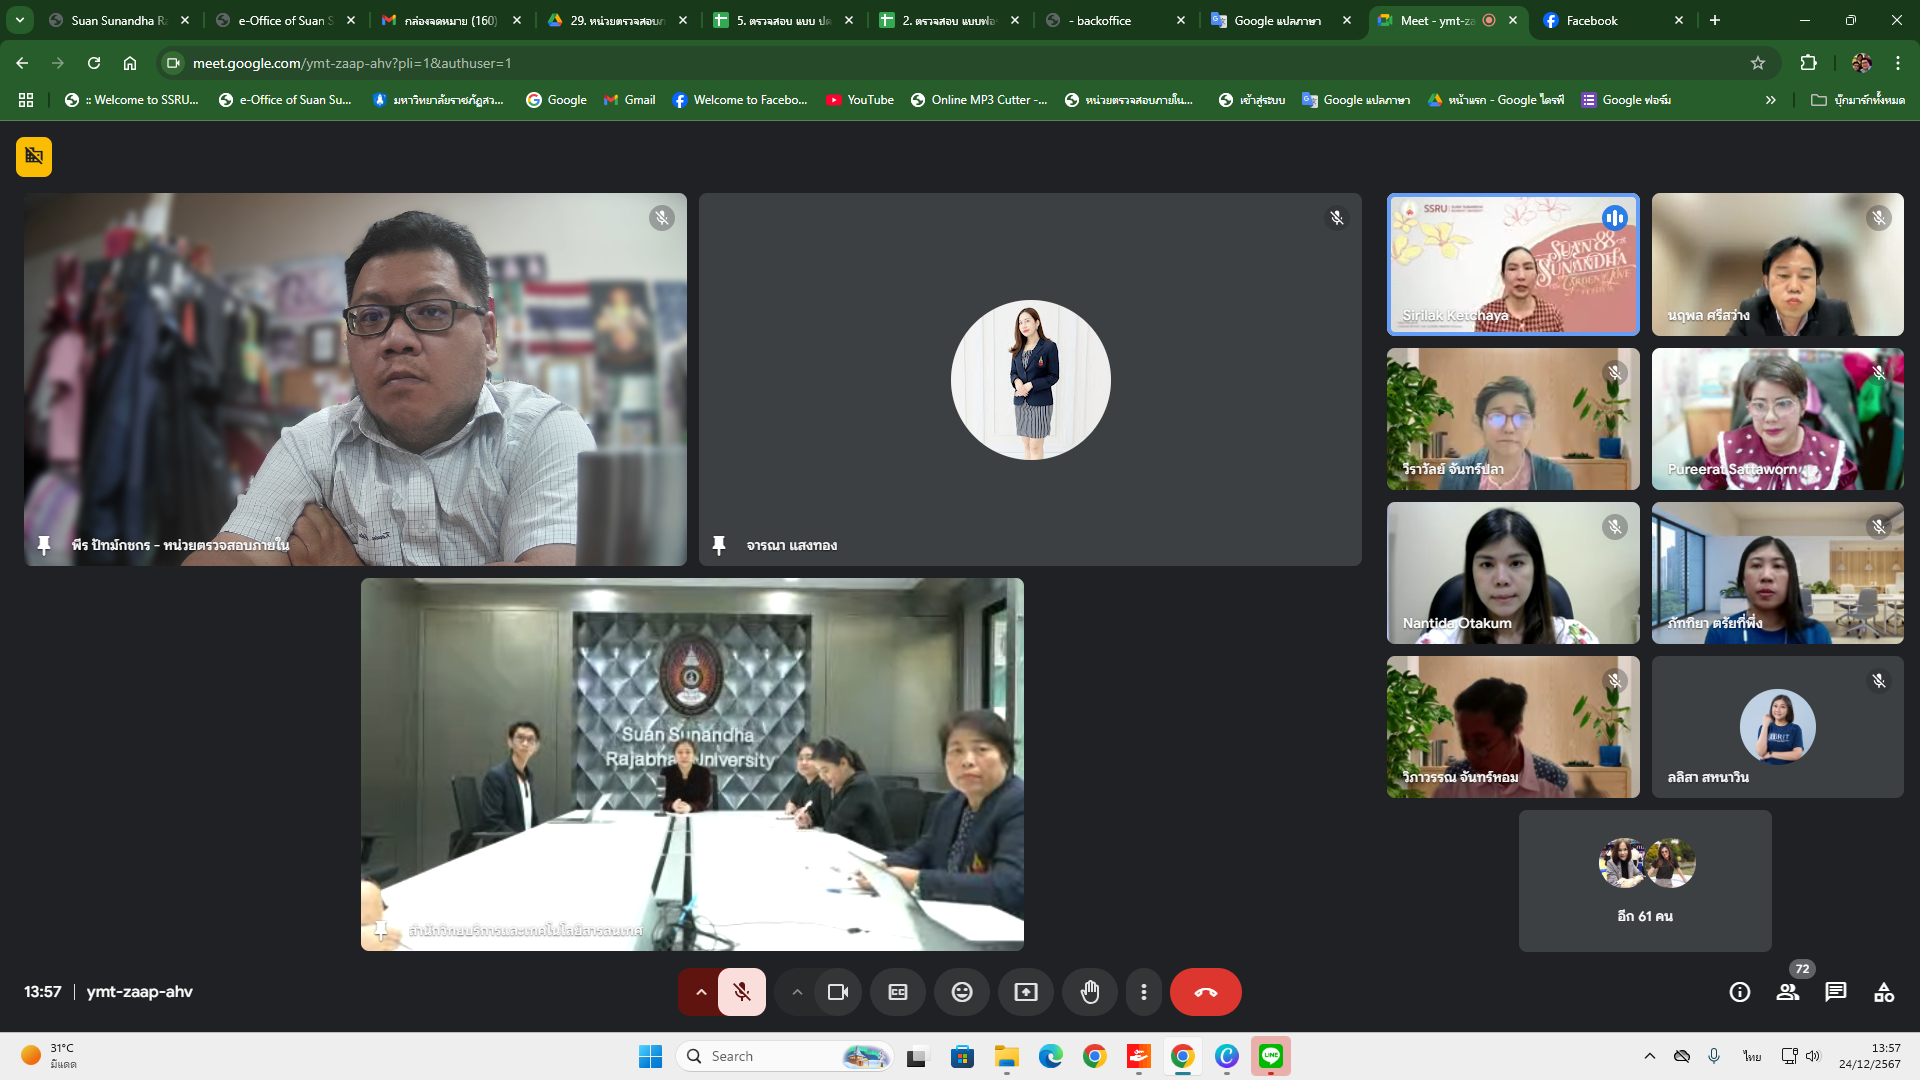Viewport: 1920px width, 1080px height.
Task: Click the red leave call button
Action: point(1205,992)
